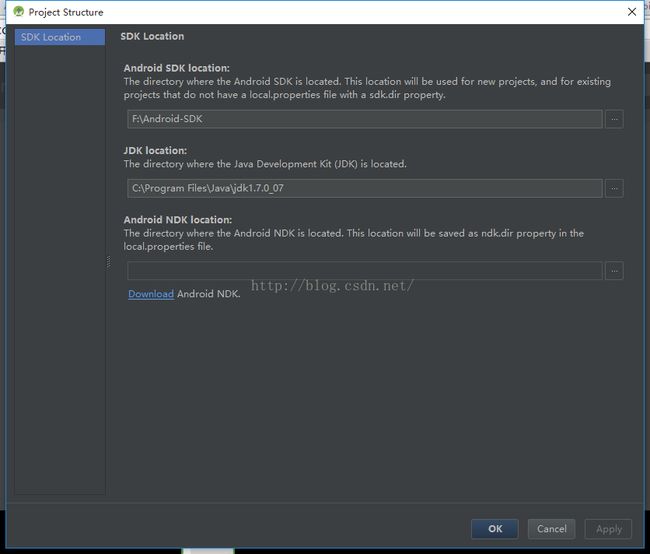Cancel the Project Structure dialog
The width and height of the screenshot is (650, 554).
(x=551, y=529)
